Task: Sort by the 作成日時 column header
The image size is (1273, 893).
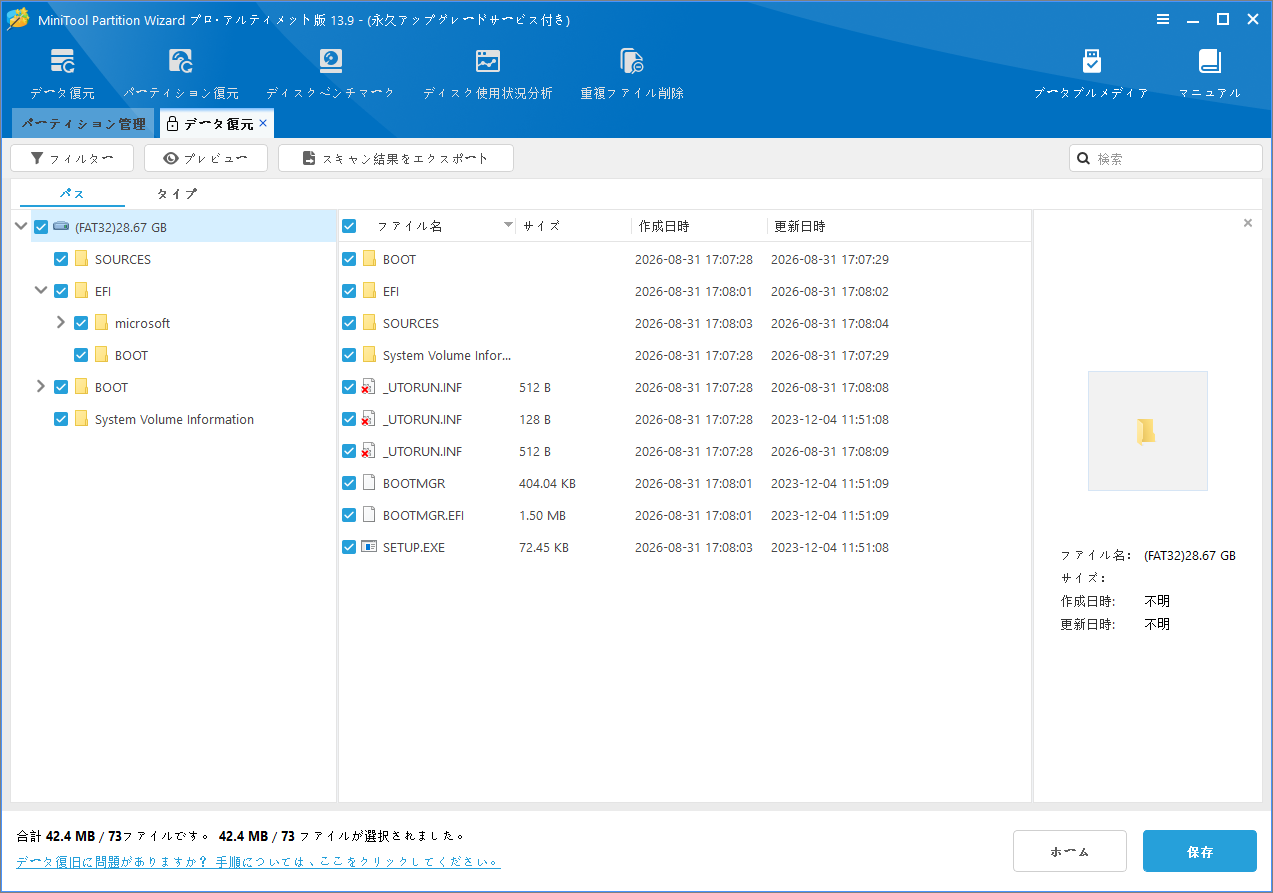Action: point(698,226)
